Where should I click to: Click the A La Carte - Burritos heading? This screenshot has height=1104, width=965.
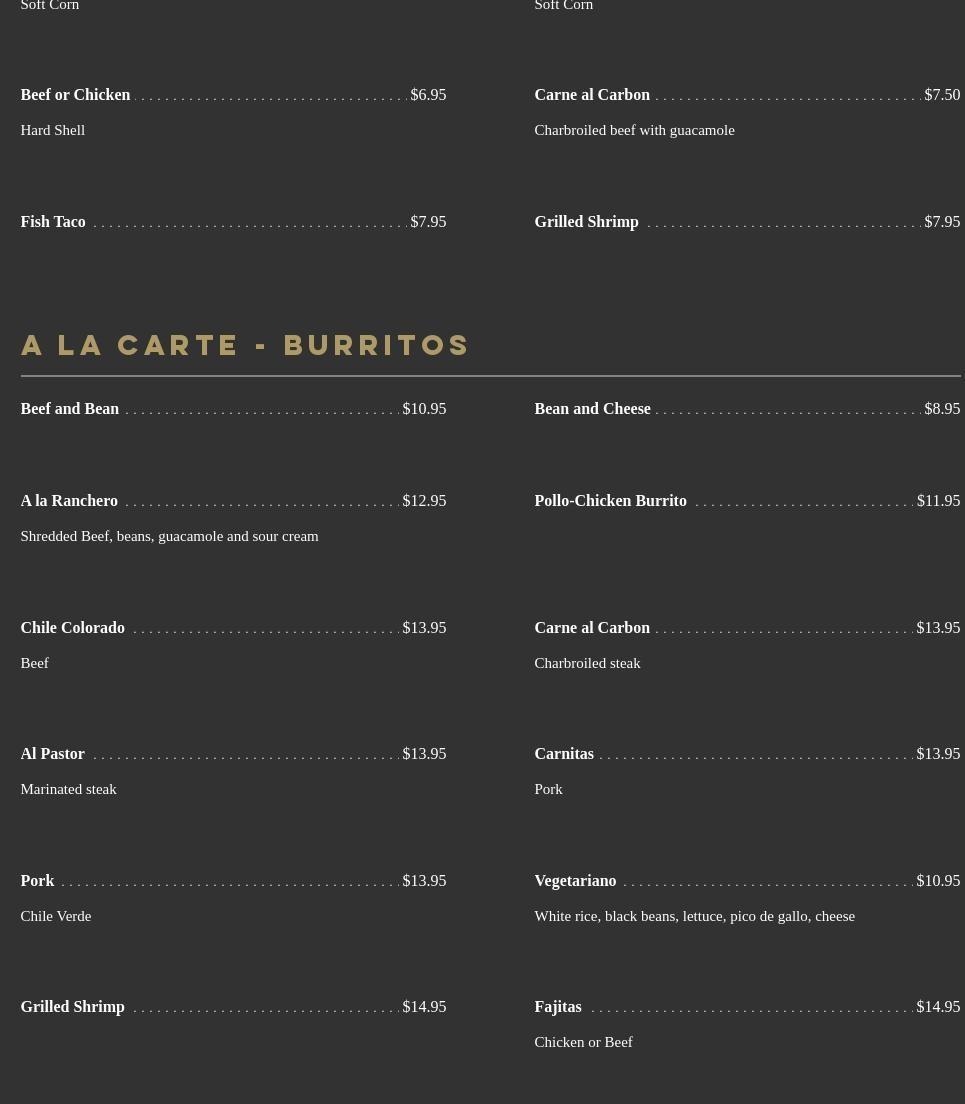click(x=245, y=345)
